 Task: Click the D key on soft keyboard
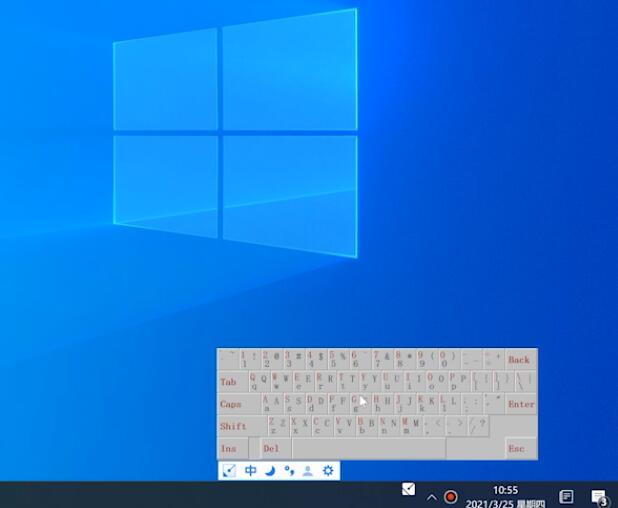point(317,404)
